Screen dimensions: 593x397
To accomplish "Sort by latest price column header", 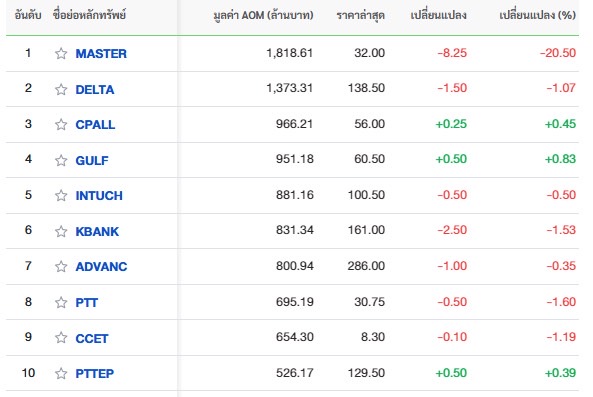I will [x=360, y=16].
